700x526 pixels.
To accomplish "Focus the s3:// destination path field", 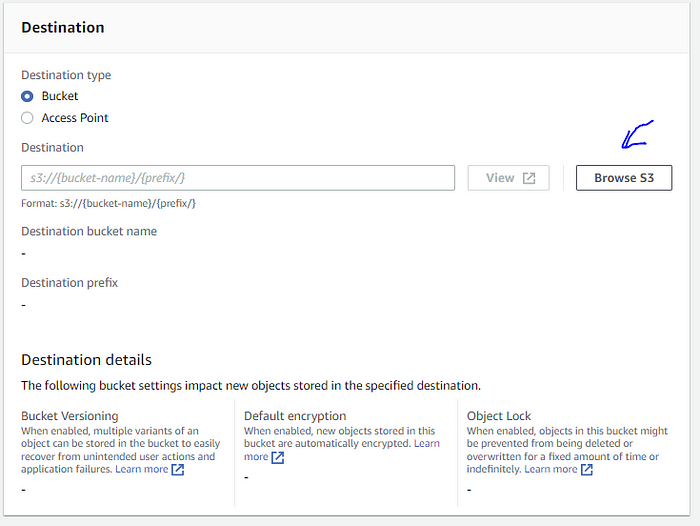I will 238,178.
